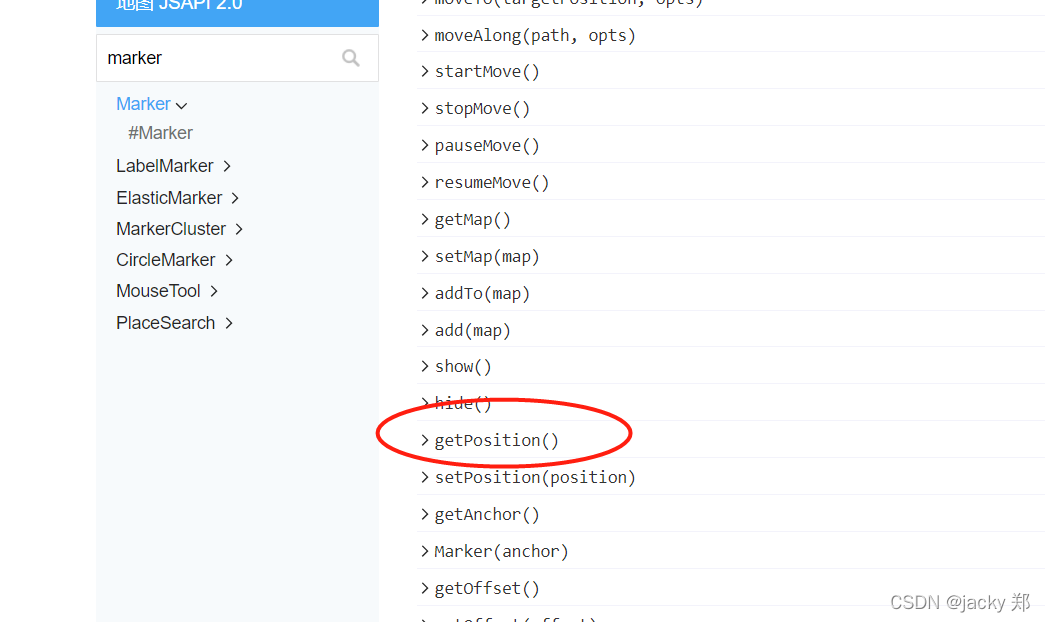Image resolution: width=1045 pixels, height=622 pixels.
Task: Open CircleMarker in the sidebar
Action: click(165, 260)
